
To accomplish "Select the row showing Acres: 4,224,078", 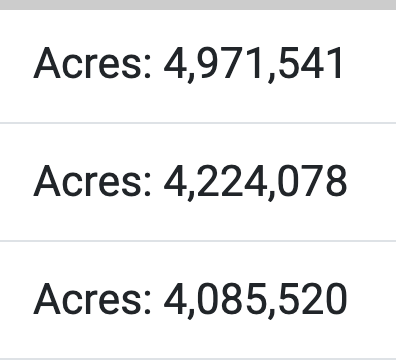I will coord(198,182).
